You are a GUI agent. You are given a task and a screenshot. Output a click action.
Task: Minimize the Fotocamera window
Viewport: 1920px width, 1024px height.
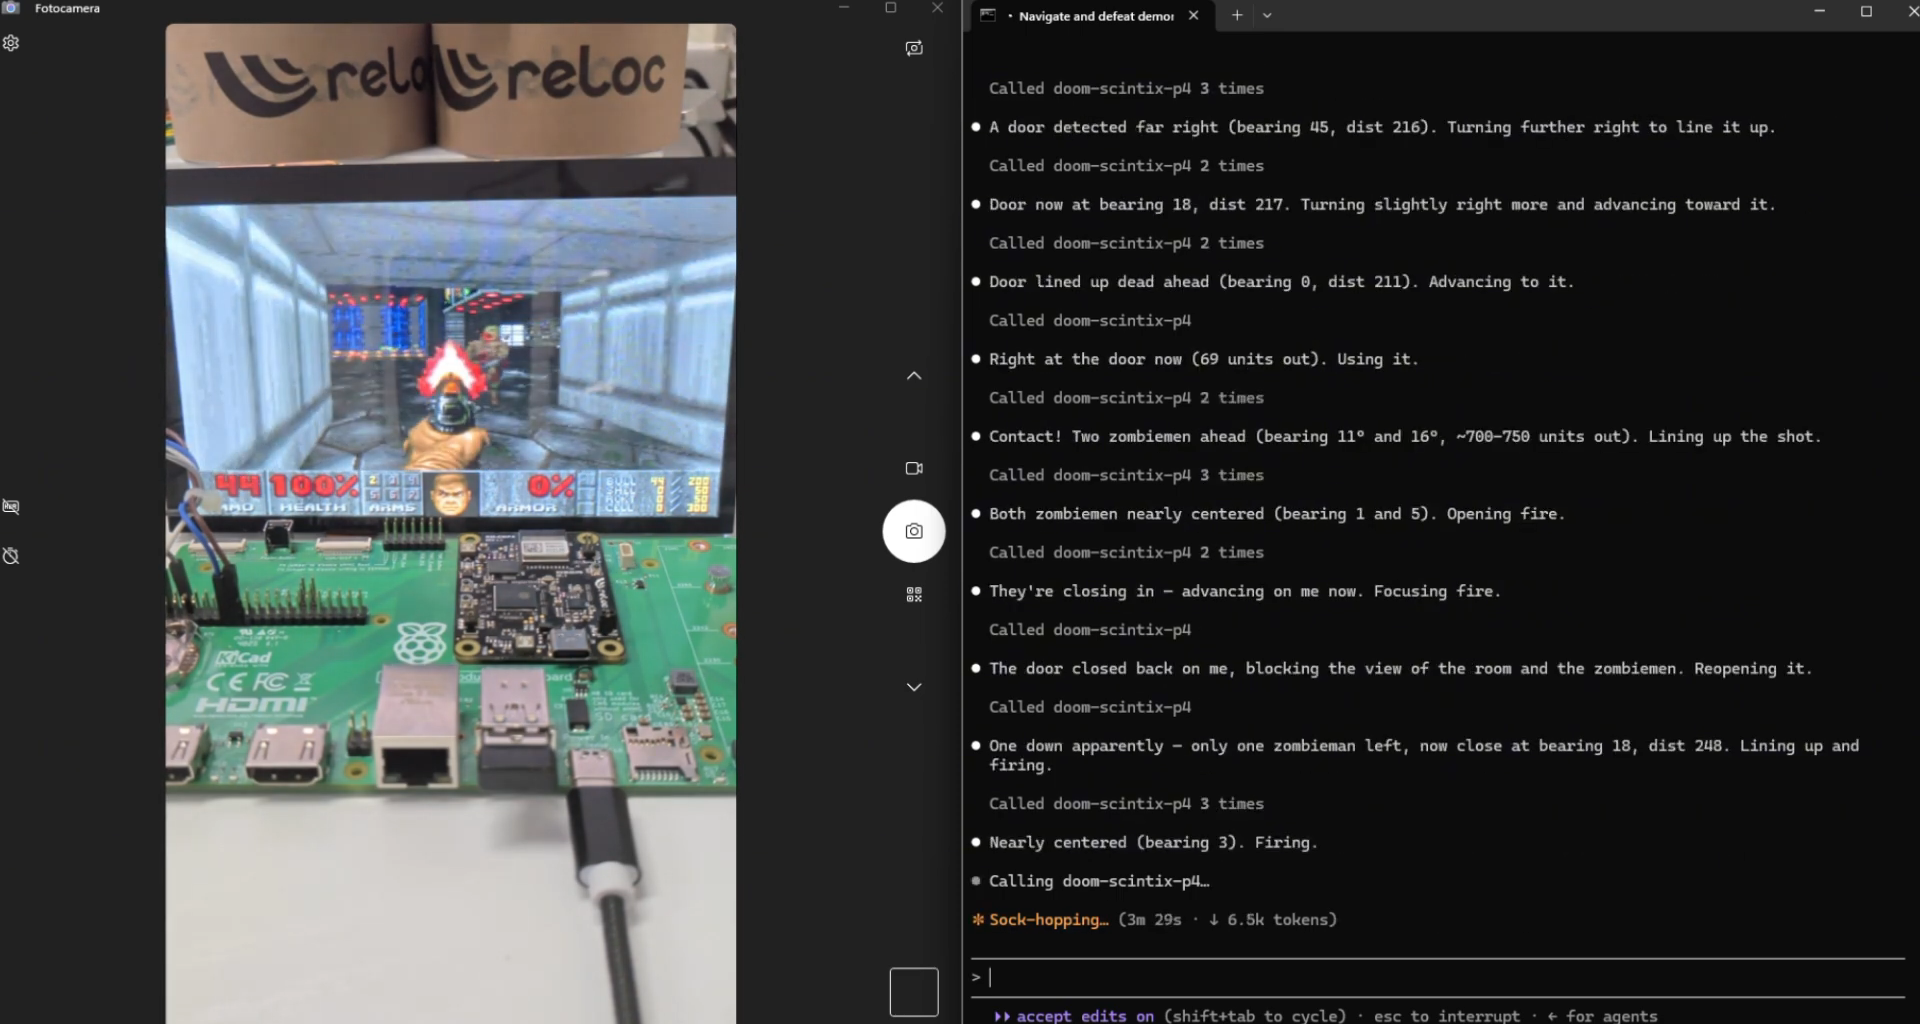click(x=844, y=8)
